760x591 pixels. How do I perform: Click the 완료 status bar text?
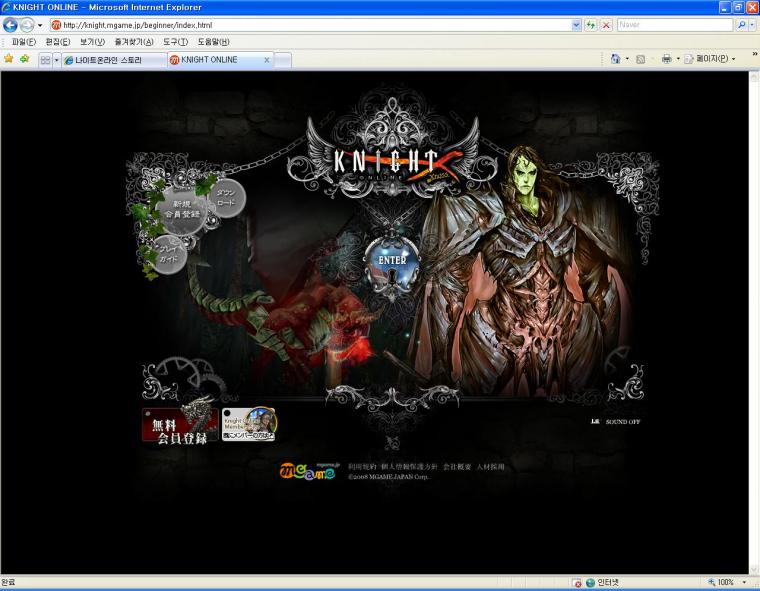7,582
